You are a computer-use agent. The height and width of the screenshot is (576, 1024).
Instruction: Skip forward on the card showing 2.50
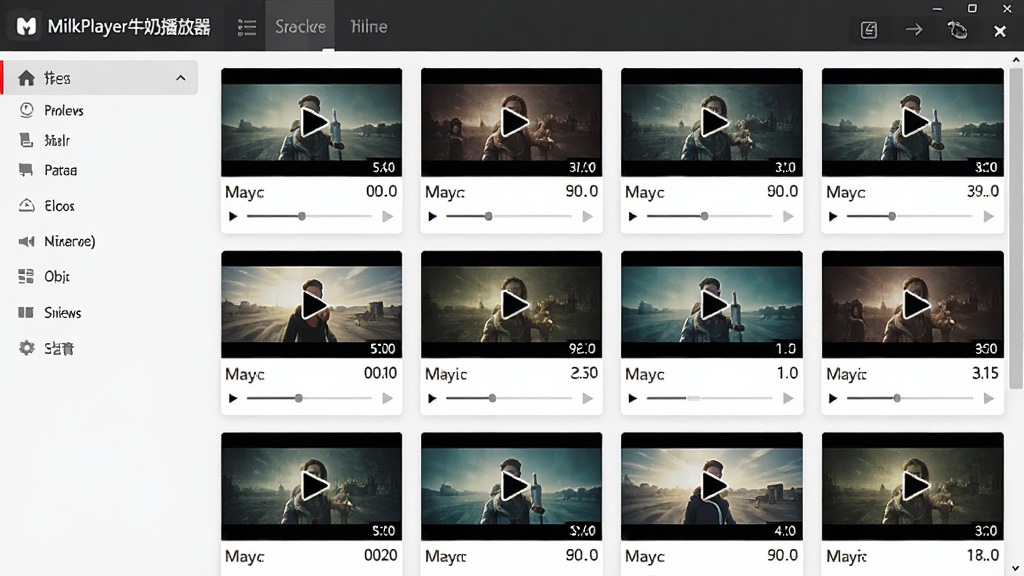click(588, 398)
